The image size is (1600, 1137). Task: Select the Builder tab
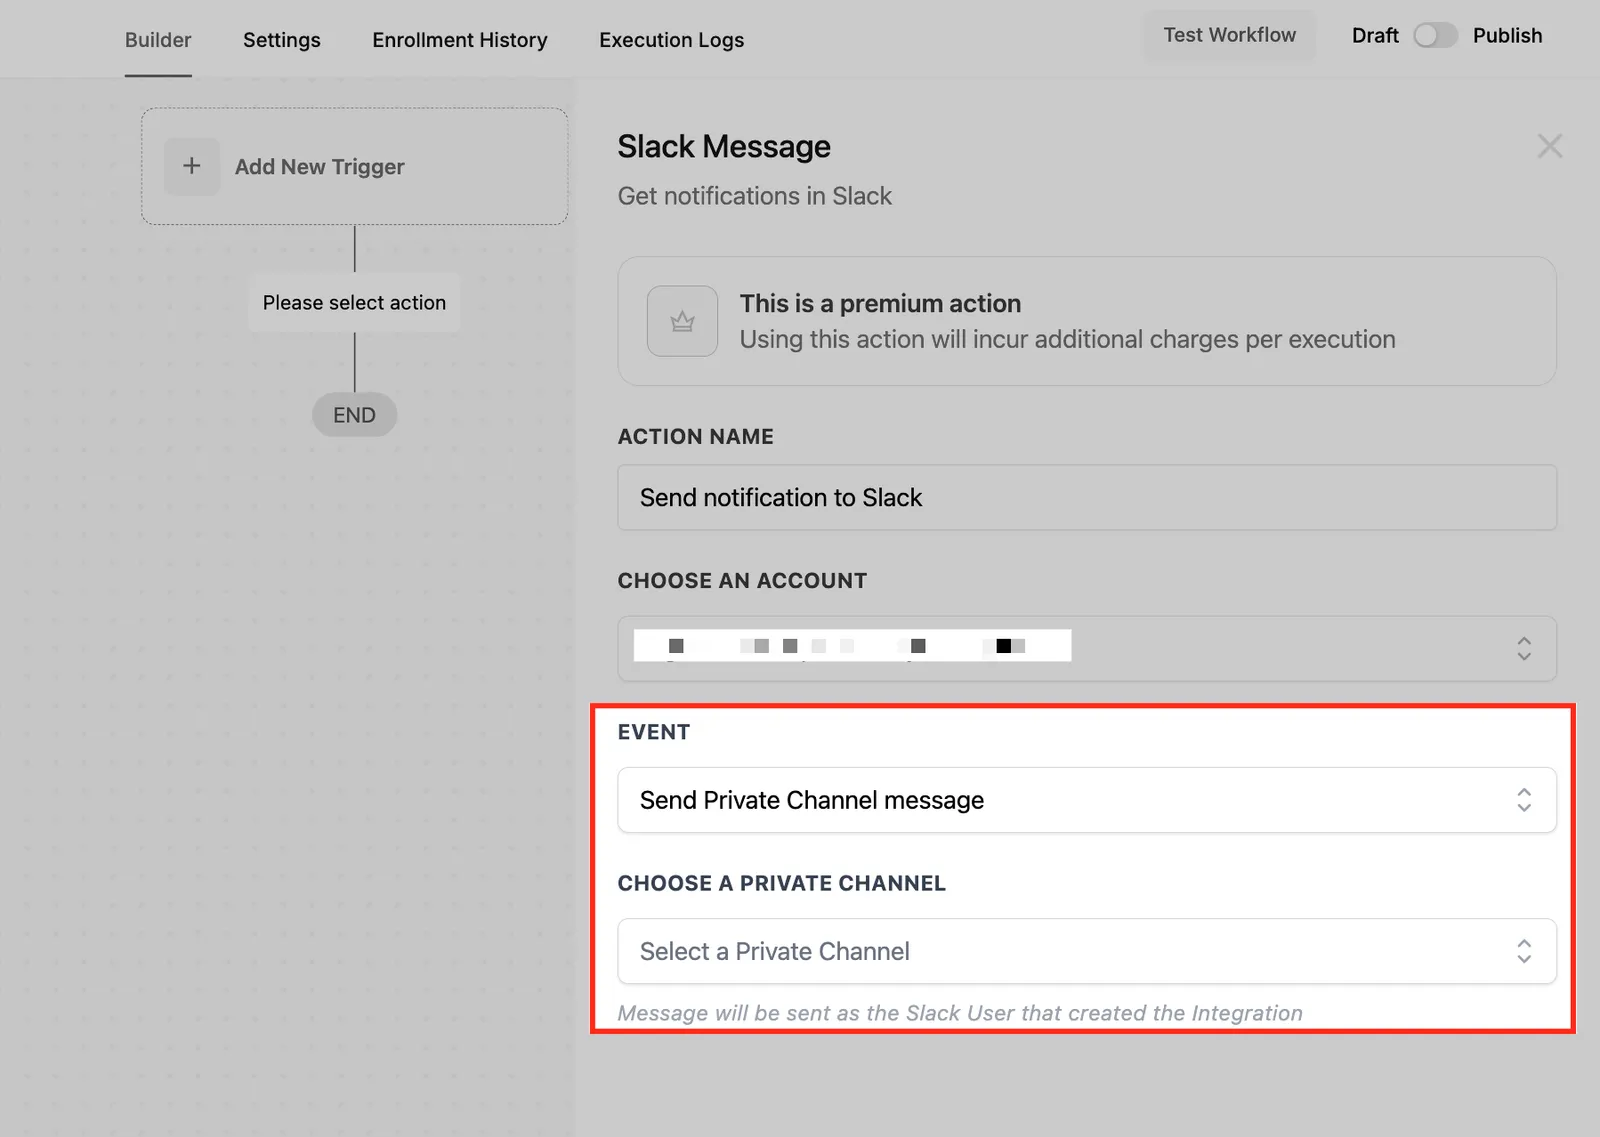pos(158,40)
